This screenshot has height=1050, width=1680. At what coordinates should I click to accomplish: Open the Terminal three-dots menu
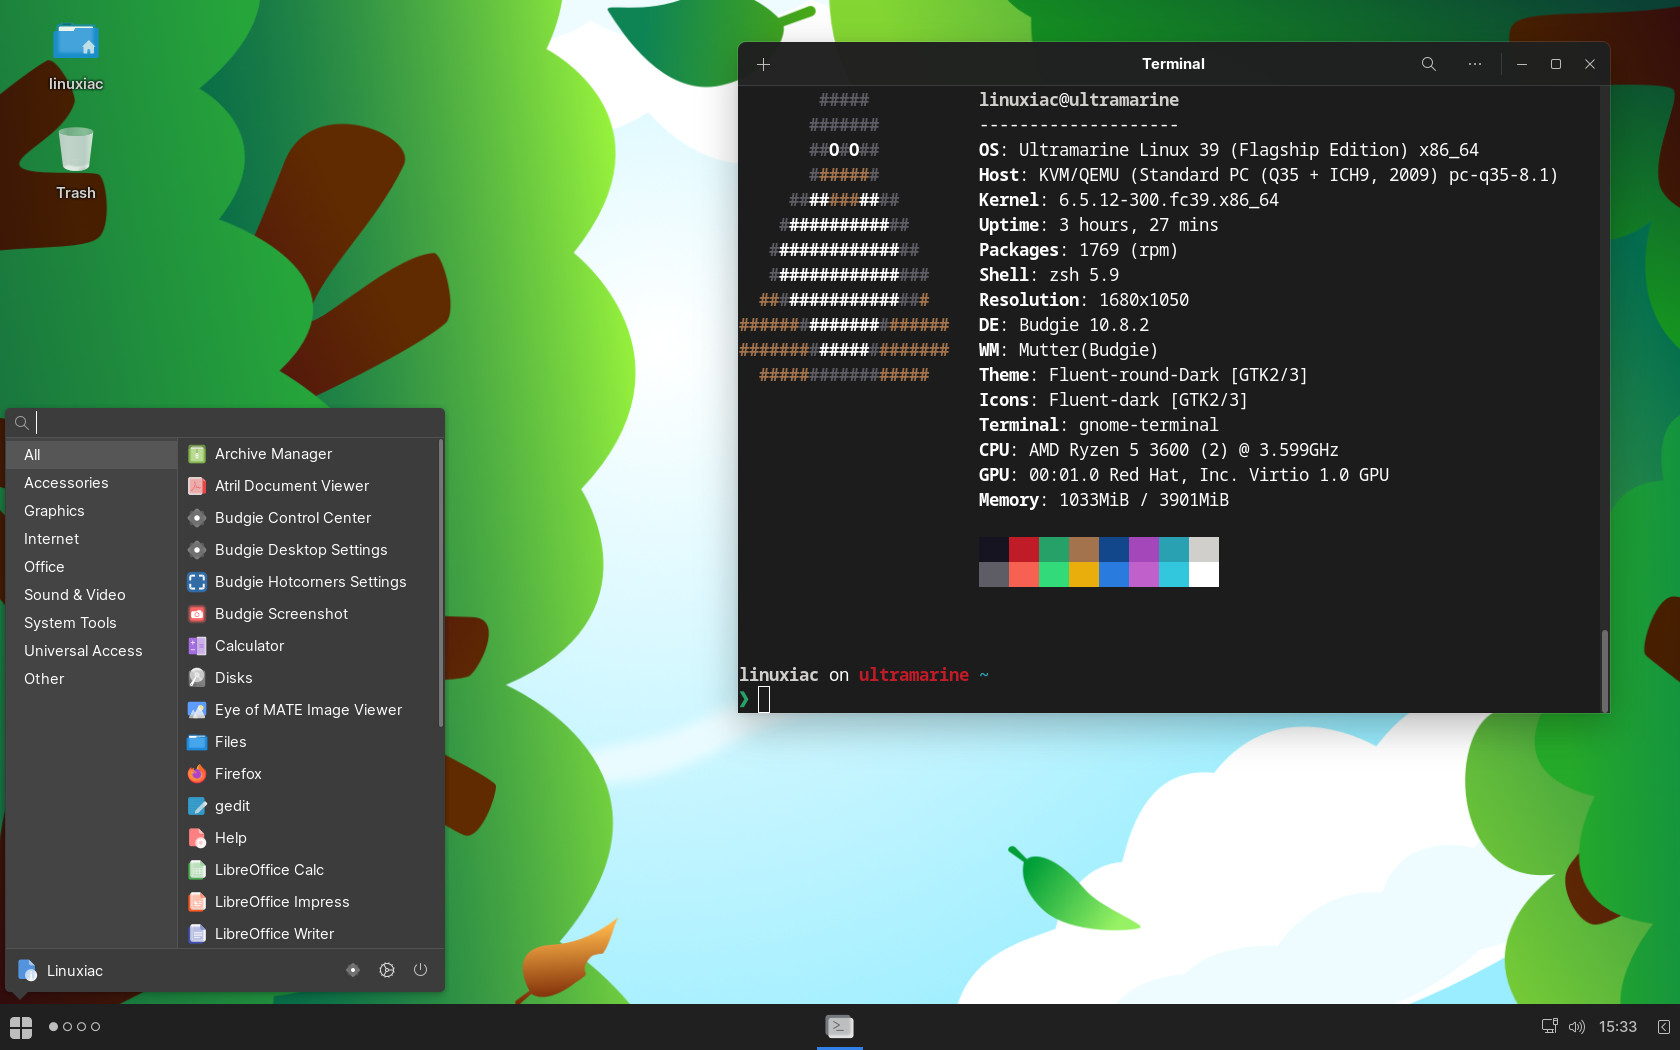pos(1475,64)
